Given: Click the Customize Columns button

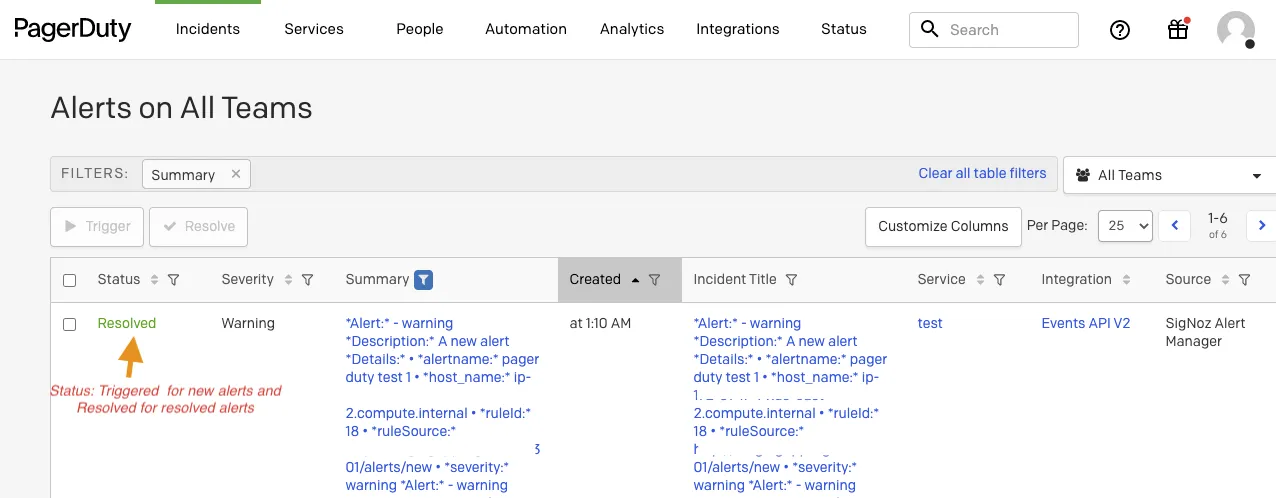Looking at the screenshot, I should [943, 226].
